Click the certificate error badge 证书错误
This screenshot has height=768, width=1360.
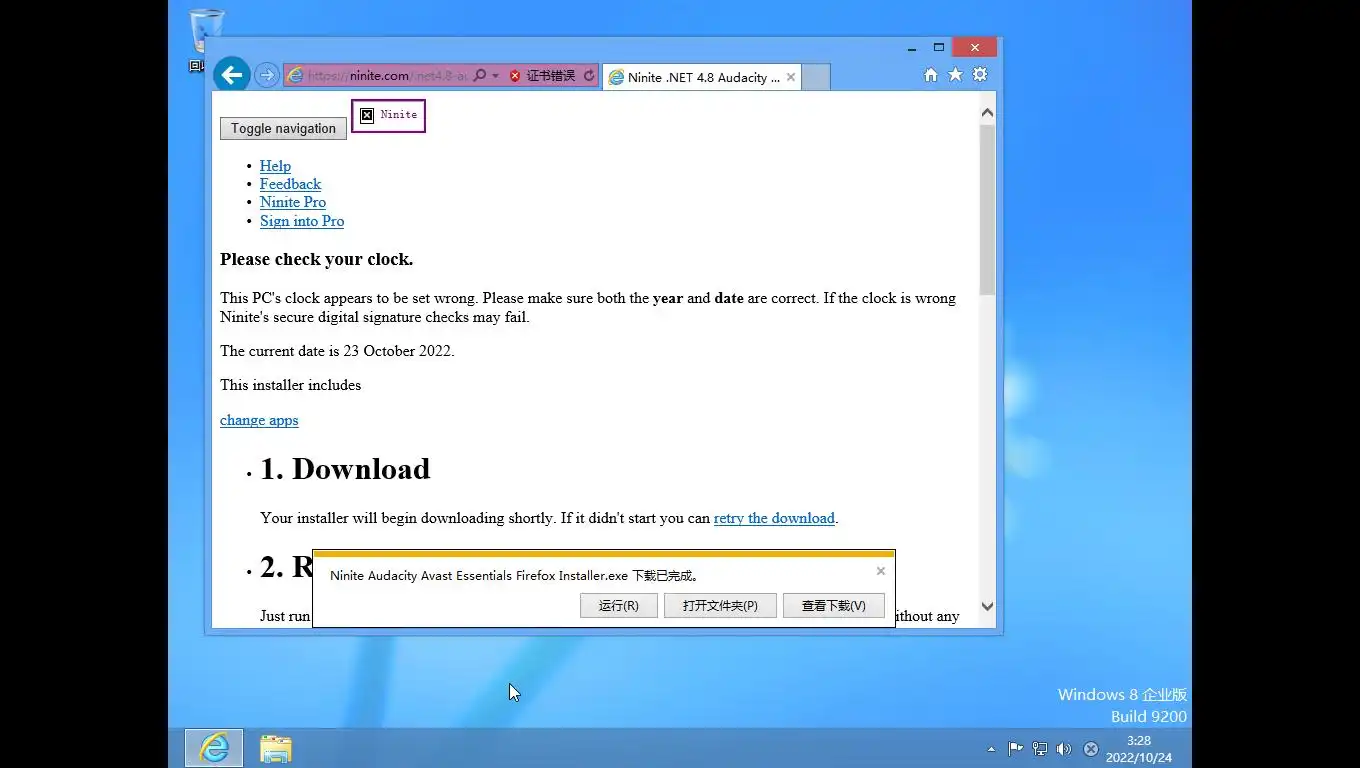click(541, 75)
